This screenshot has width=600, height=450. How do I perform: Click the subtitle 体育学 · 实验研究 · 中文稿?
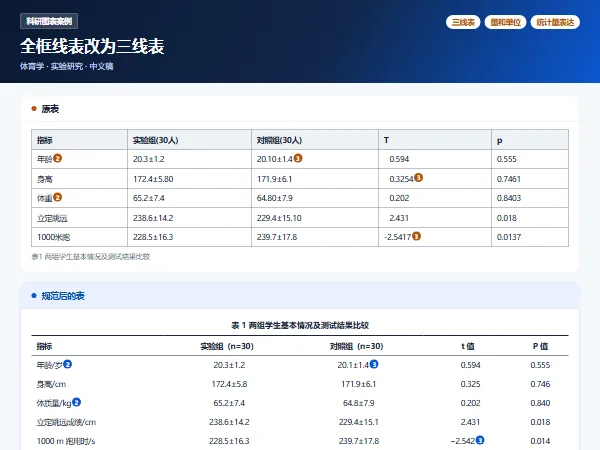click(x=67, y=66)
